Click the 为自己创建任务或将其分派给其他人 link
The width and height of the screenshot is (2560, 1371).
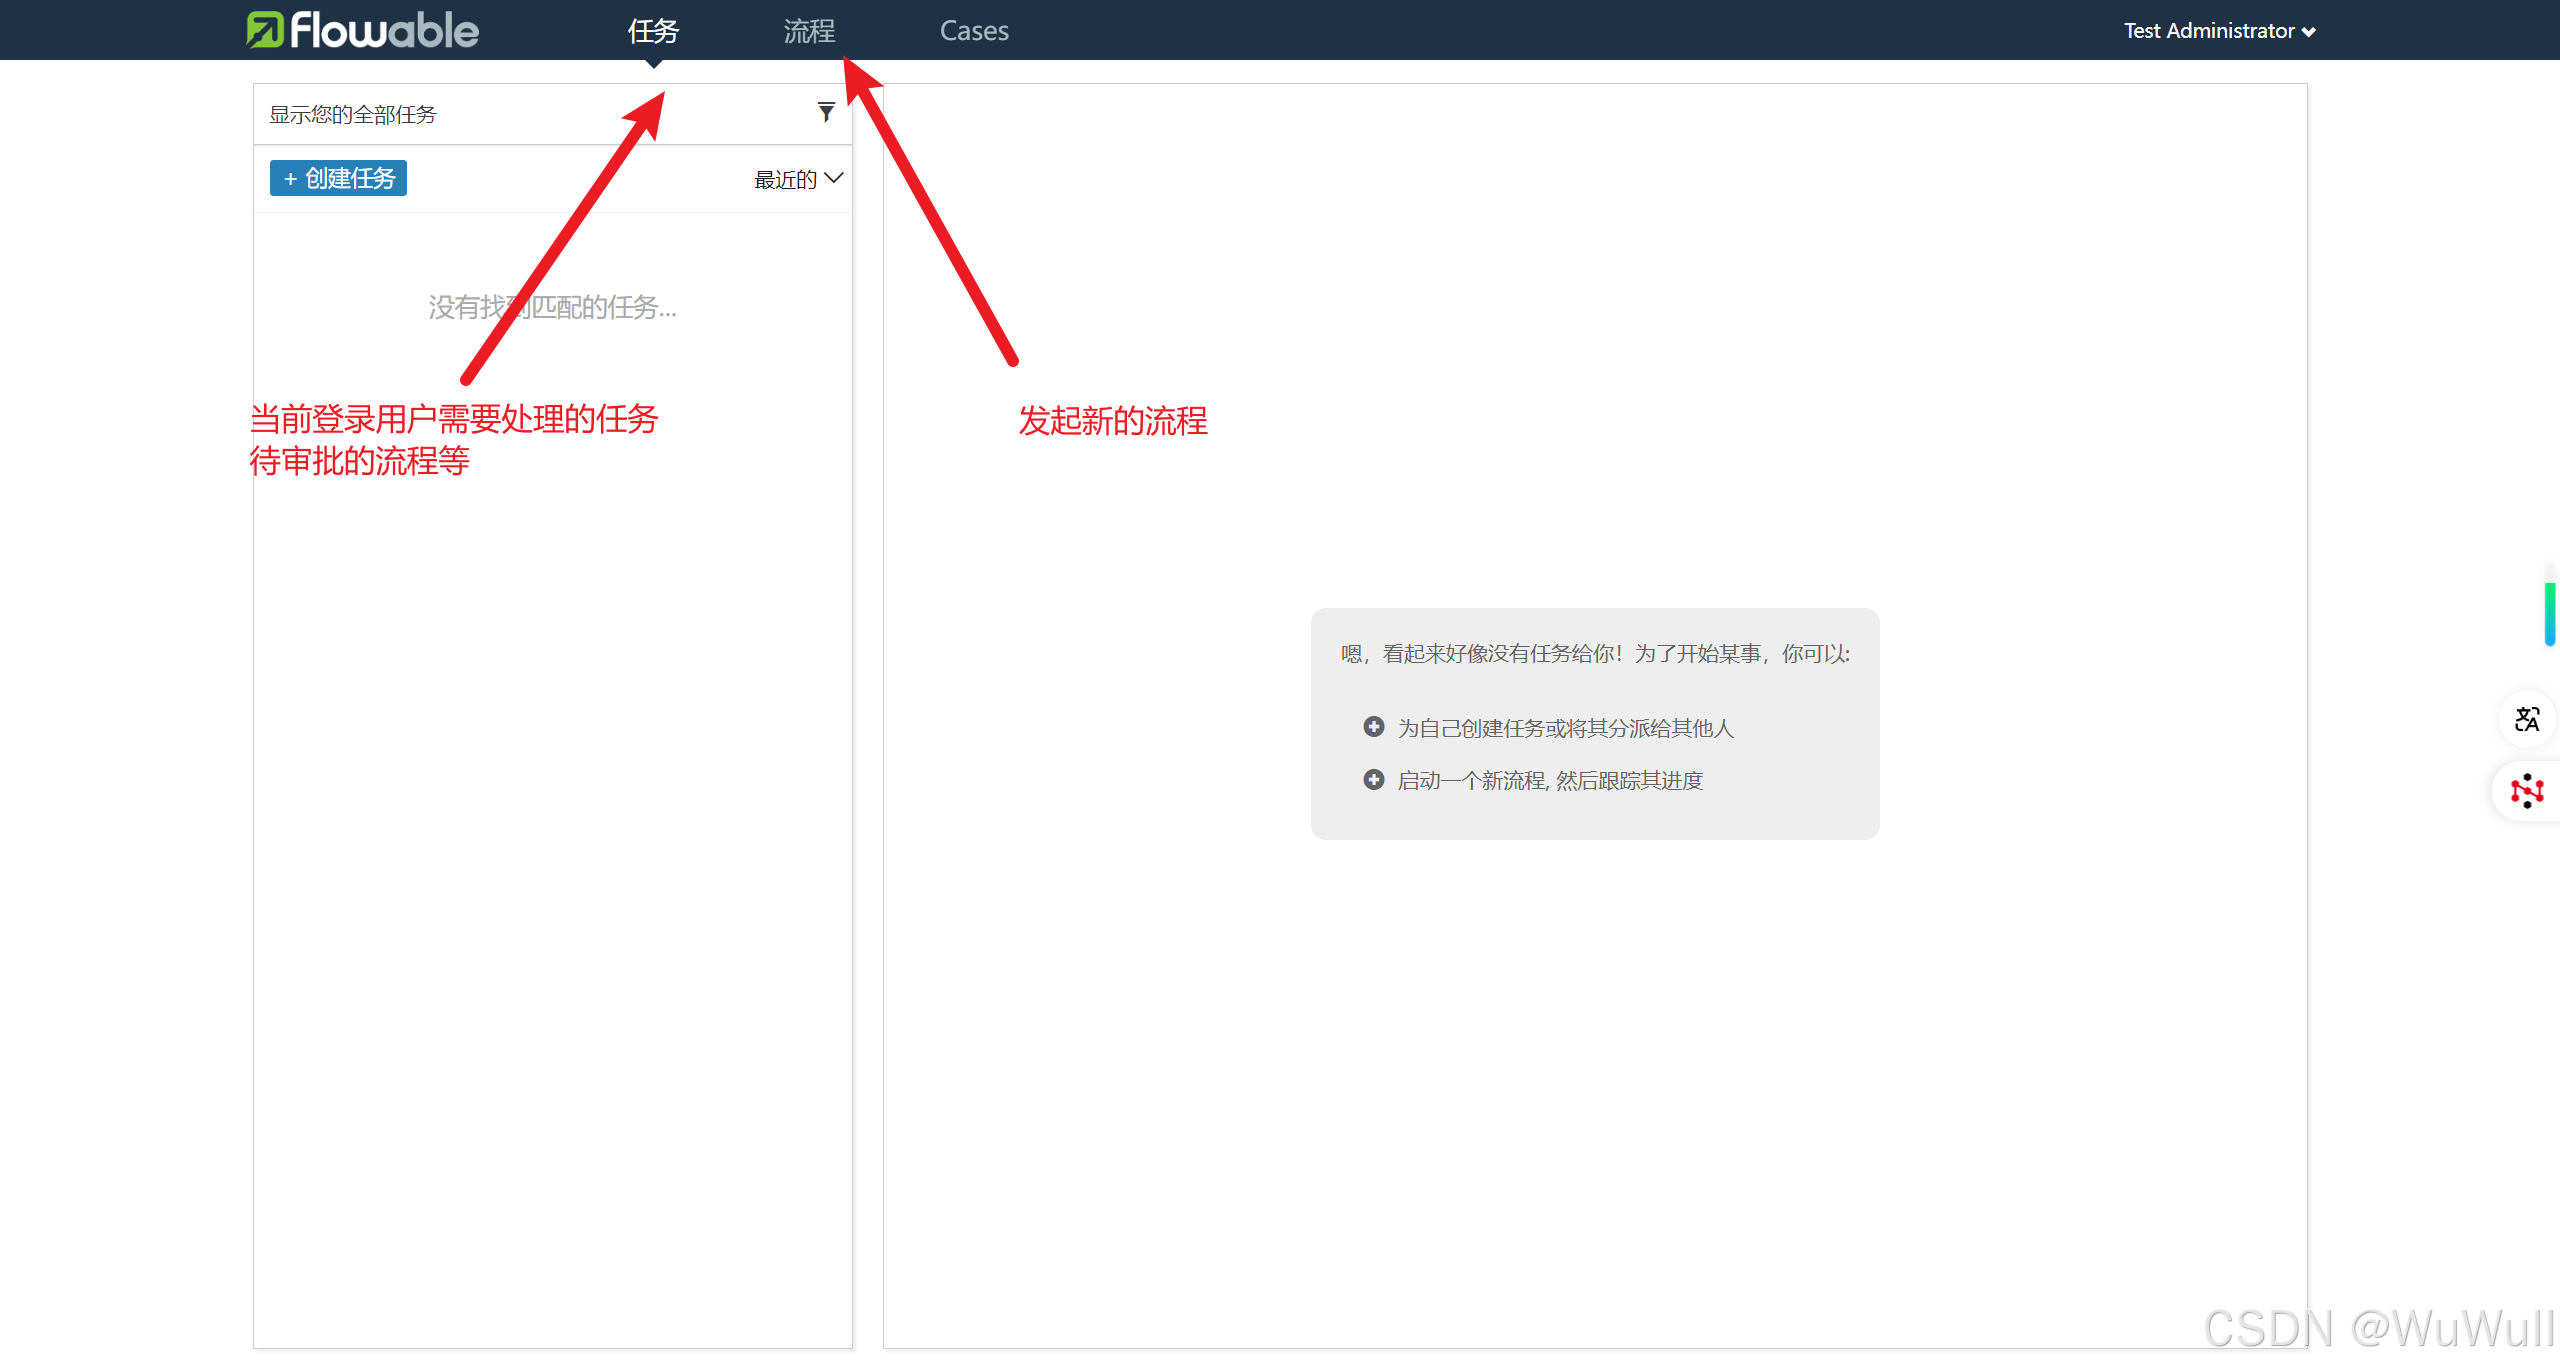click(1565, 728)
